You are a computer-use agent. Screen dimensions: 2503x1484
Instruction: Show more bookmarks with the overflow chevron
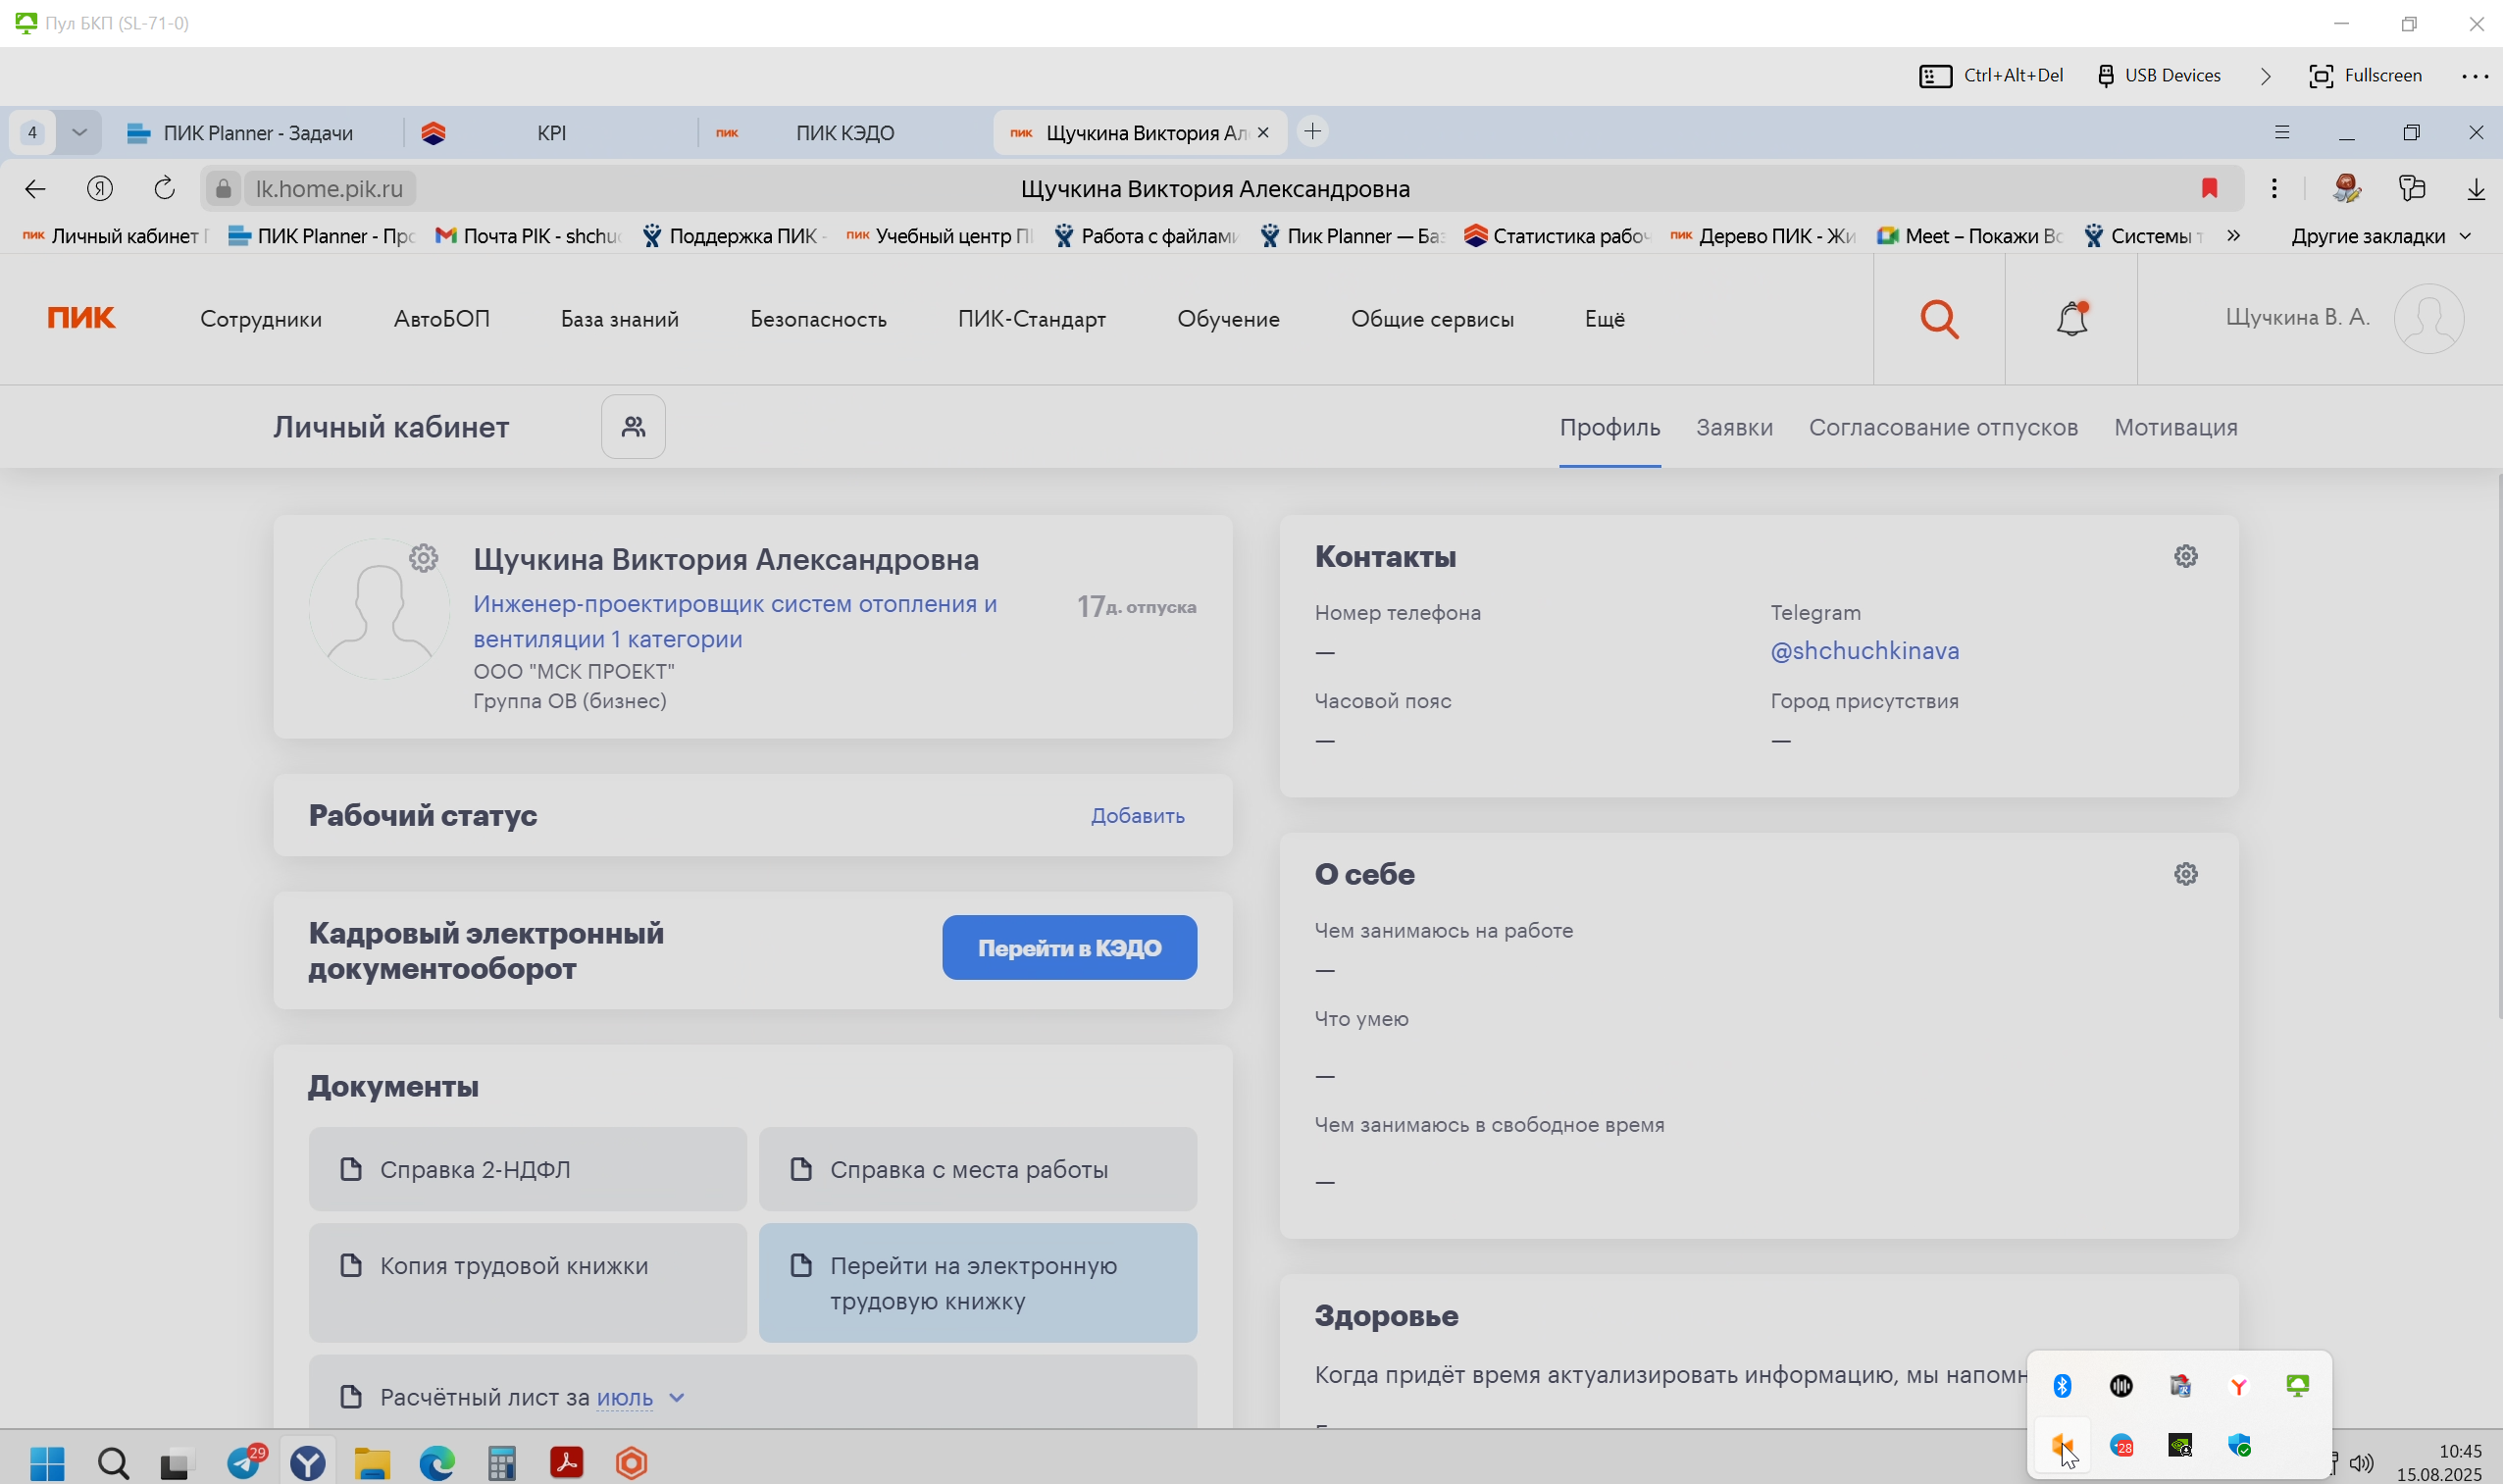2234,235
